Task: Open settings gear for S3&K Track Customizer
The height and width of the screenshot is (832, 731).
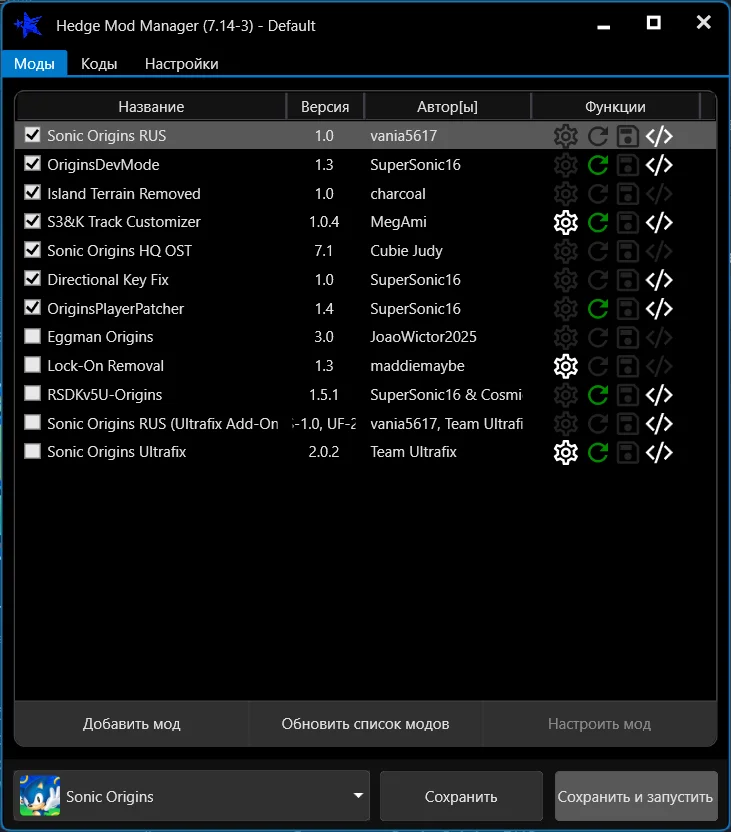Action: 565,222
